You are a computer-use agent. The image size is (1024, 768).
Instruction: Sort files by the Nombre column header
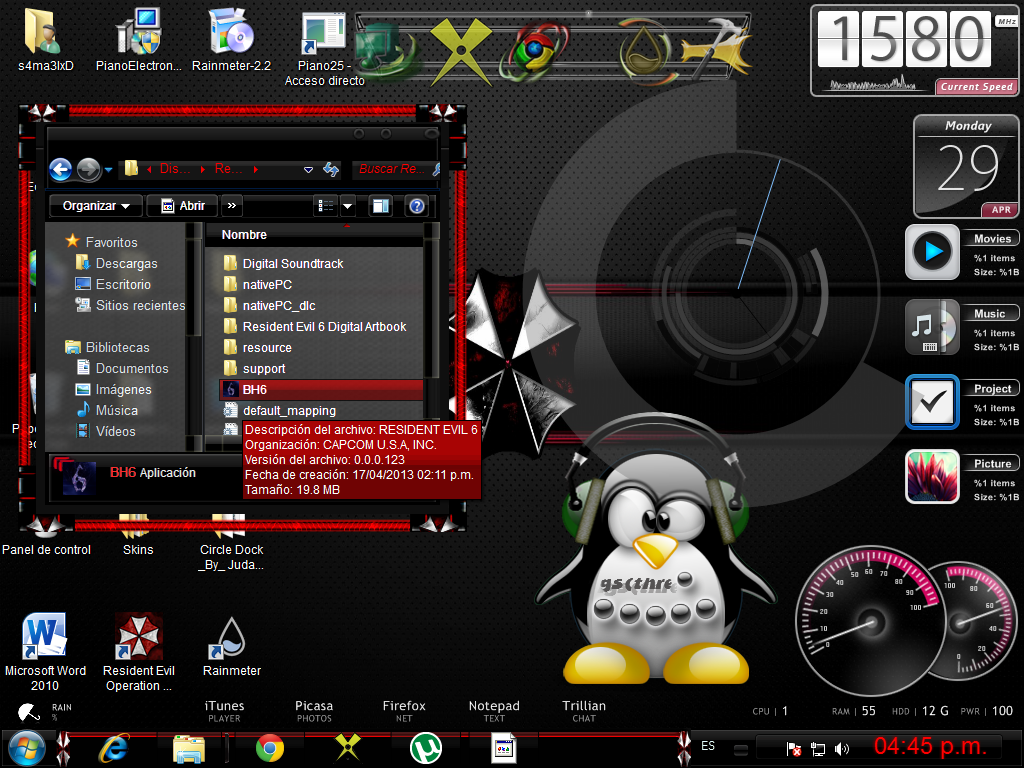click(x=244, y=234)
